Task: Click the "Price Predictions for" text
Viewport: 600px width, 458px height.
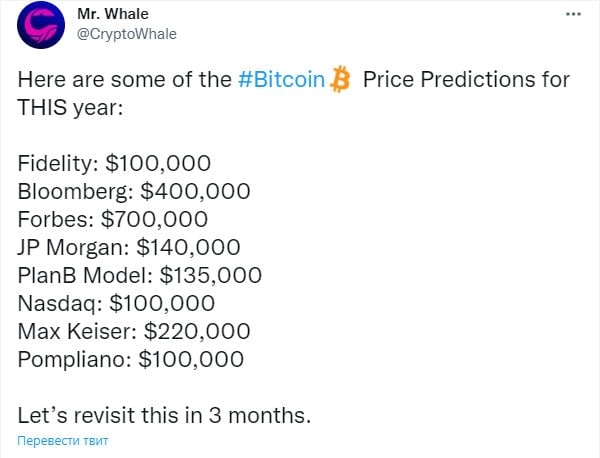Action: click(x=466, y=81)
